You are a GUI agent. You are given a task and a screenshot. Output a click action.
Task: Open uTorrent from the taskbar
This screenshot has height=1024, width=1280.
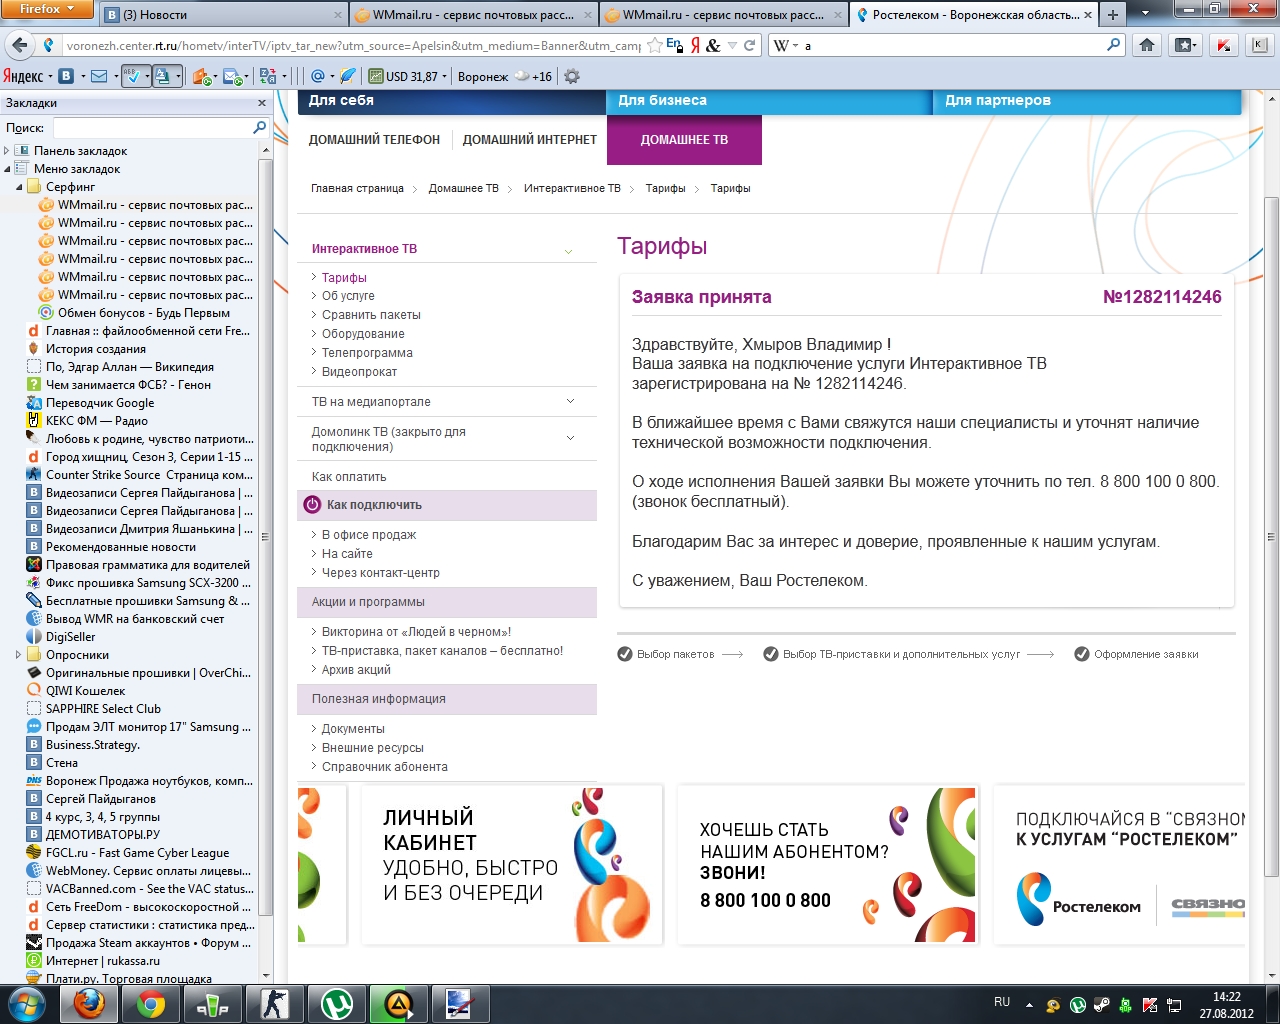(336, 1004)
